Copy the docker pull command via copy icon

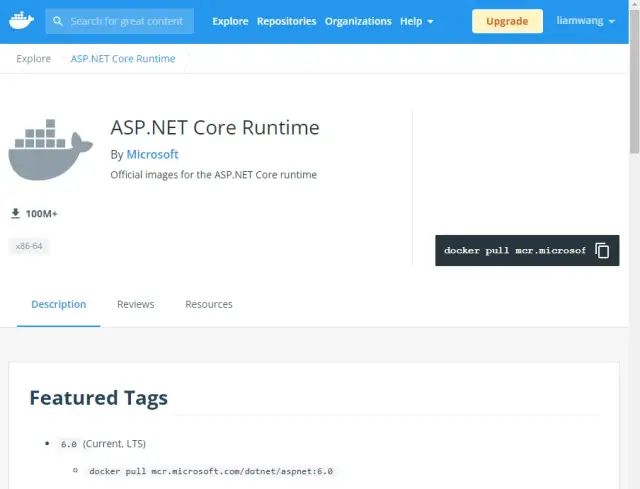click(x=602, y=251)
